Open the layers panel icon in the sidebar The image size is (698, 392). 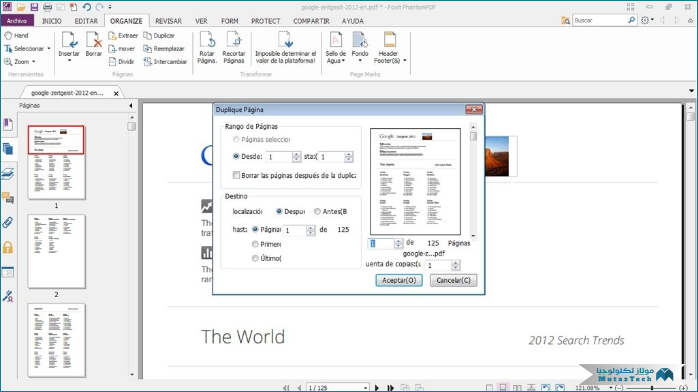pos(8,174)
